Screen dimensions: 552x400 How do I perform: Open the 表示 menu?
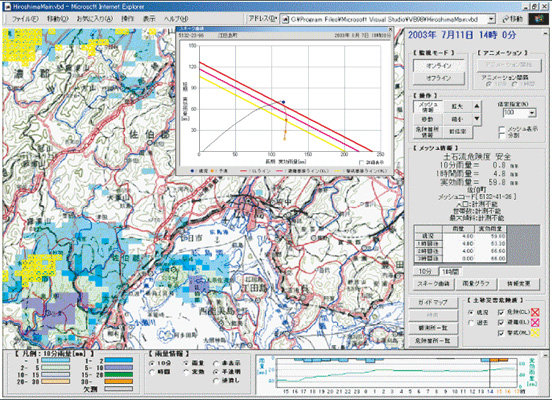[x=149, y=19]
